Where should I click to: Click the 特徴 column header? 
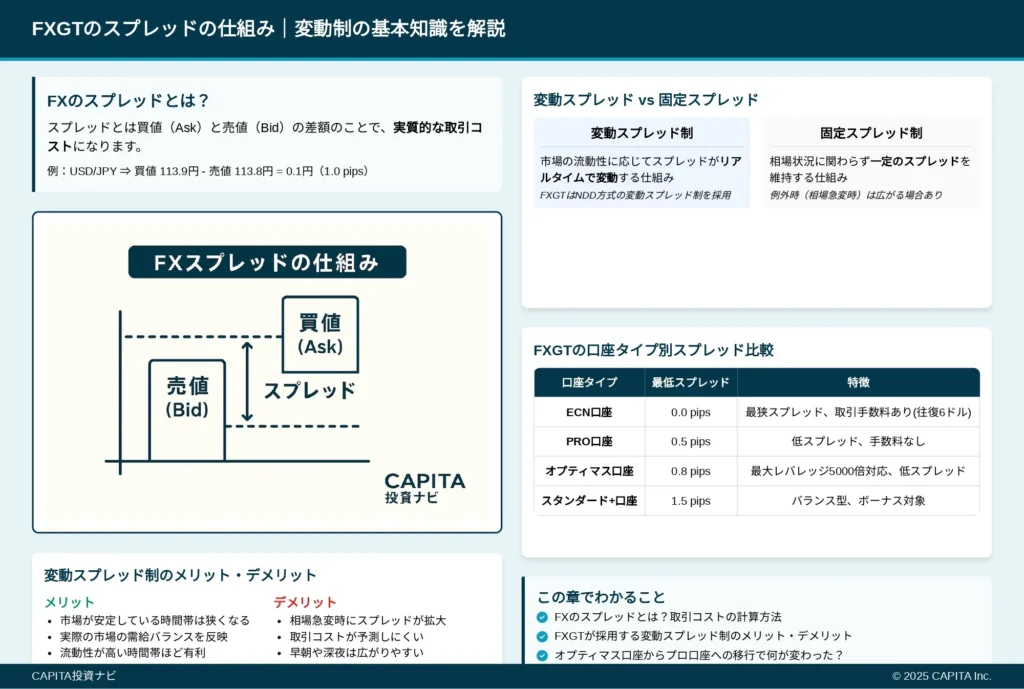pos(858,383)
